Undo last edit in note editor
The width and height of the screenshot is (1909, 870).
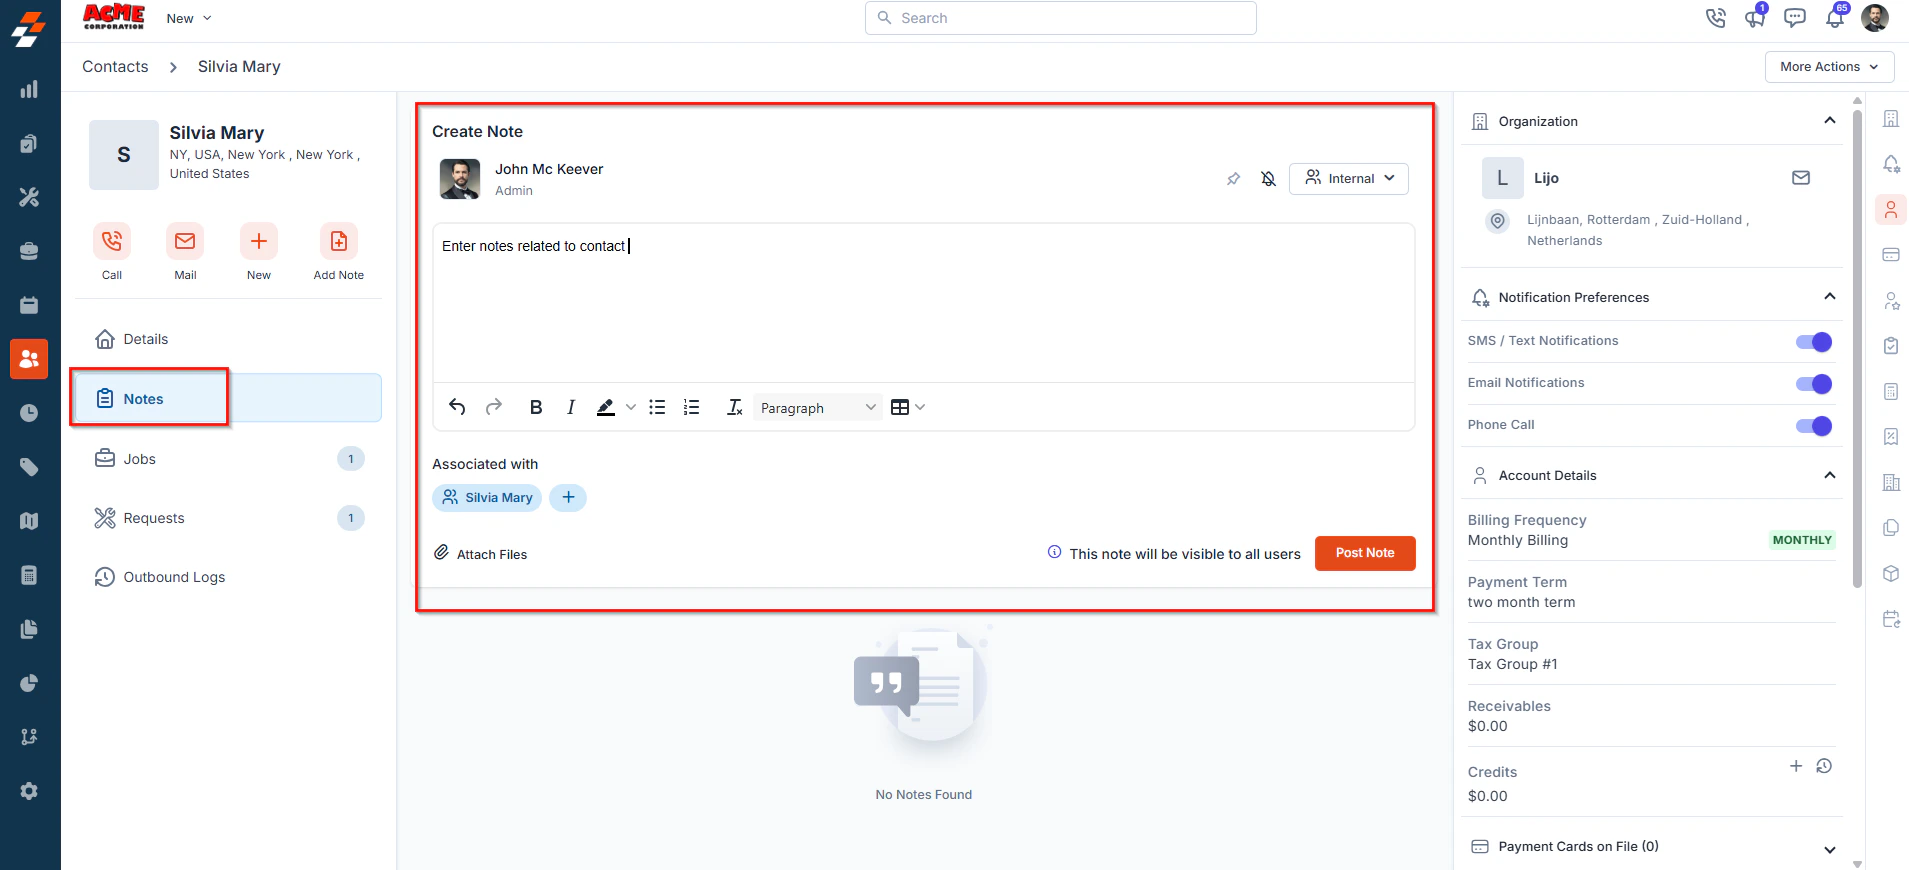pyautogui.click(x=457, y=407)
